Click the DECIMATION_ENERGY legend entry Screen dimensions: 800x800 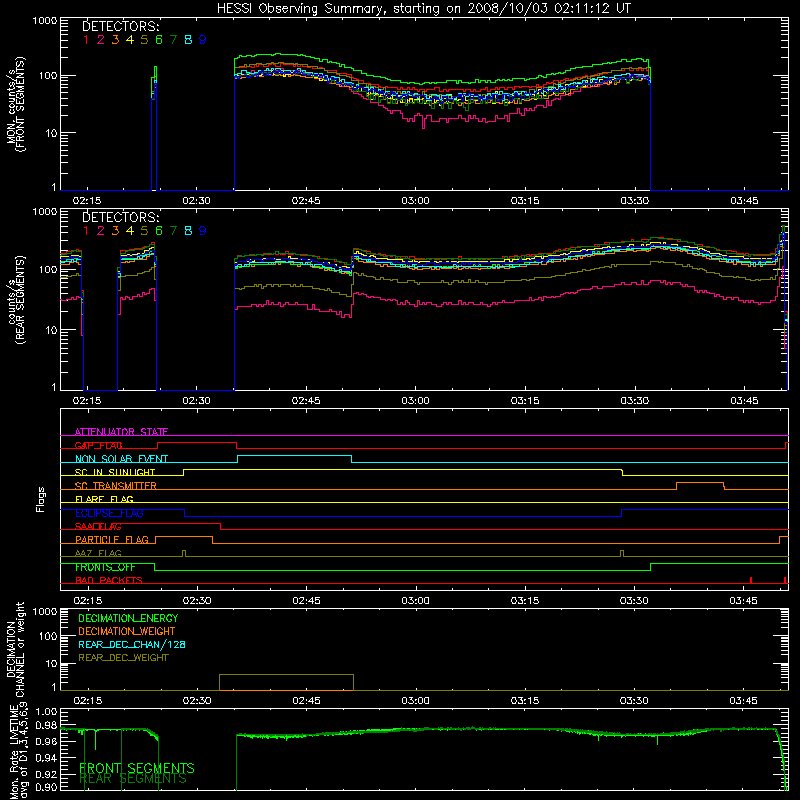(x=128, y=618)
